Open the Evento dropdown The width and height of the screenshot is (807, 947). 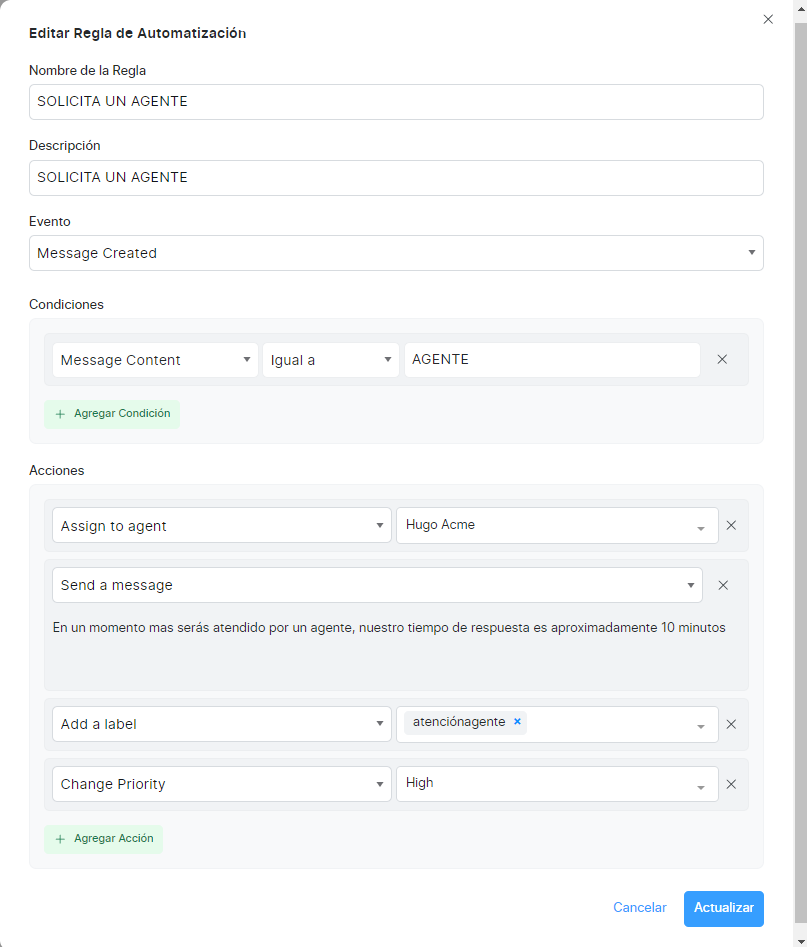[x=396, y=253]
